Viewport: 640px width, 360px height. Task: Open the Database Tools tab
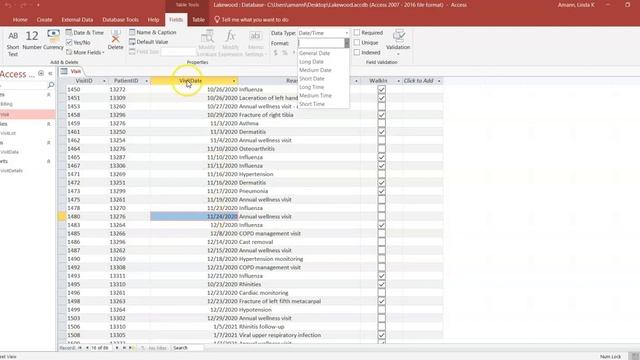[120, 20]
